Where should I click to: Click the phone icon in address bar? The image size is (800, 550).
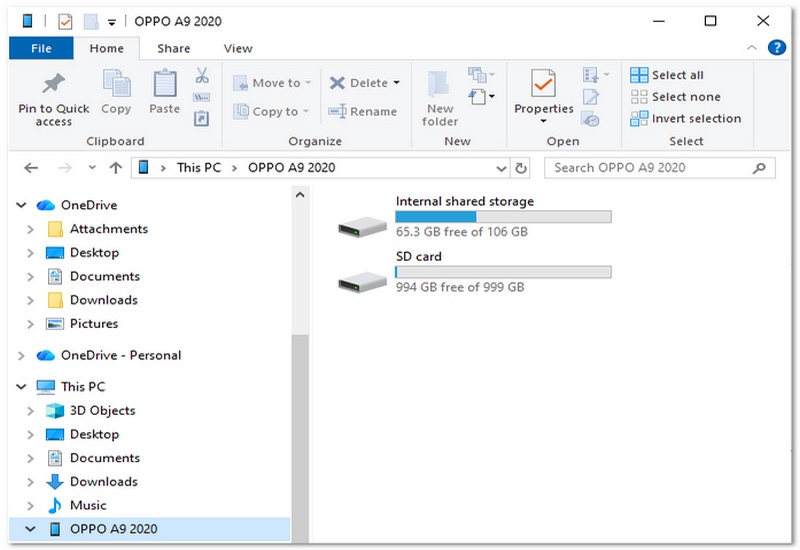[x=144, y=167]
